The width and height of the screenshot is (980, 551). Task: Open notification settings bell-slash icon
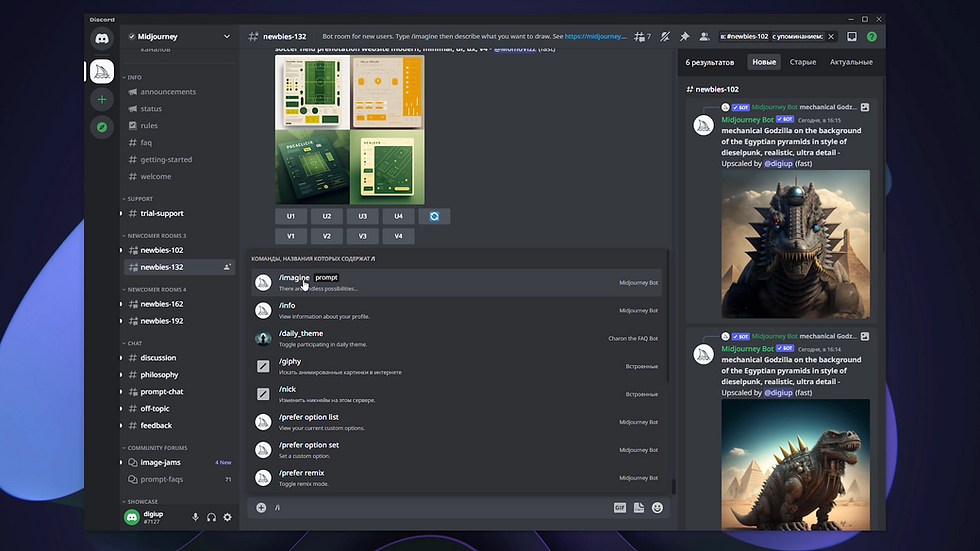tap(665, 37)
